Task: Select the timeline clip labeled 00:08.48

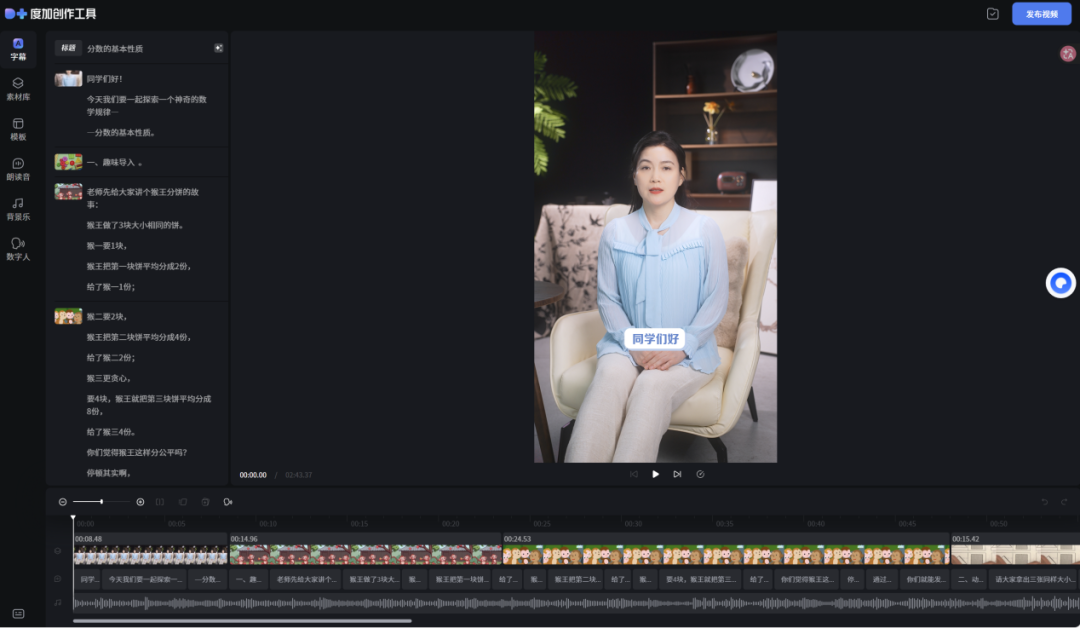Action: coord(150,549)
